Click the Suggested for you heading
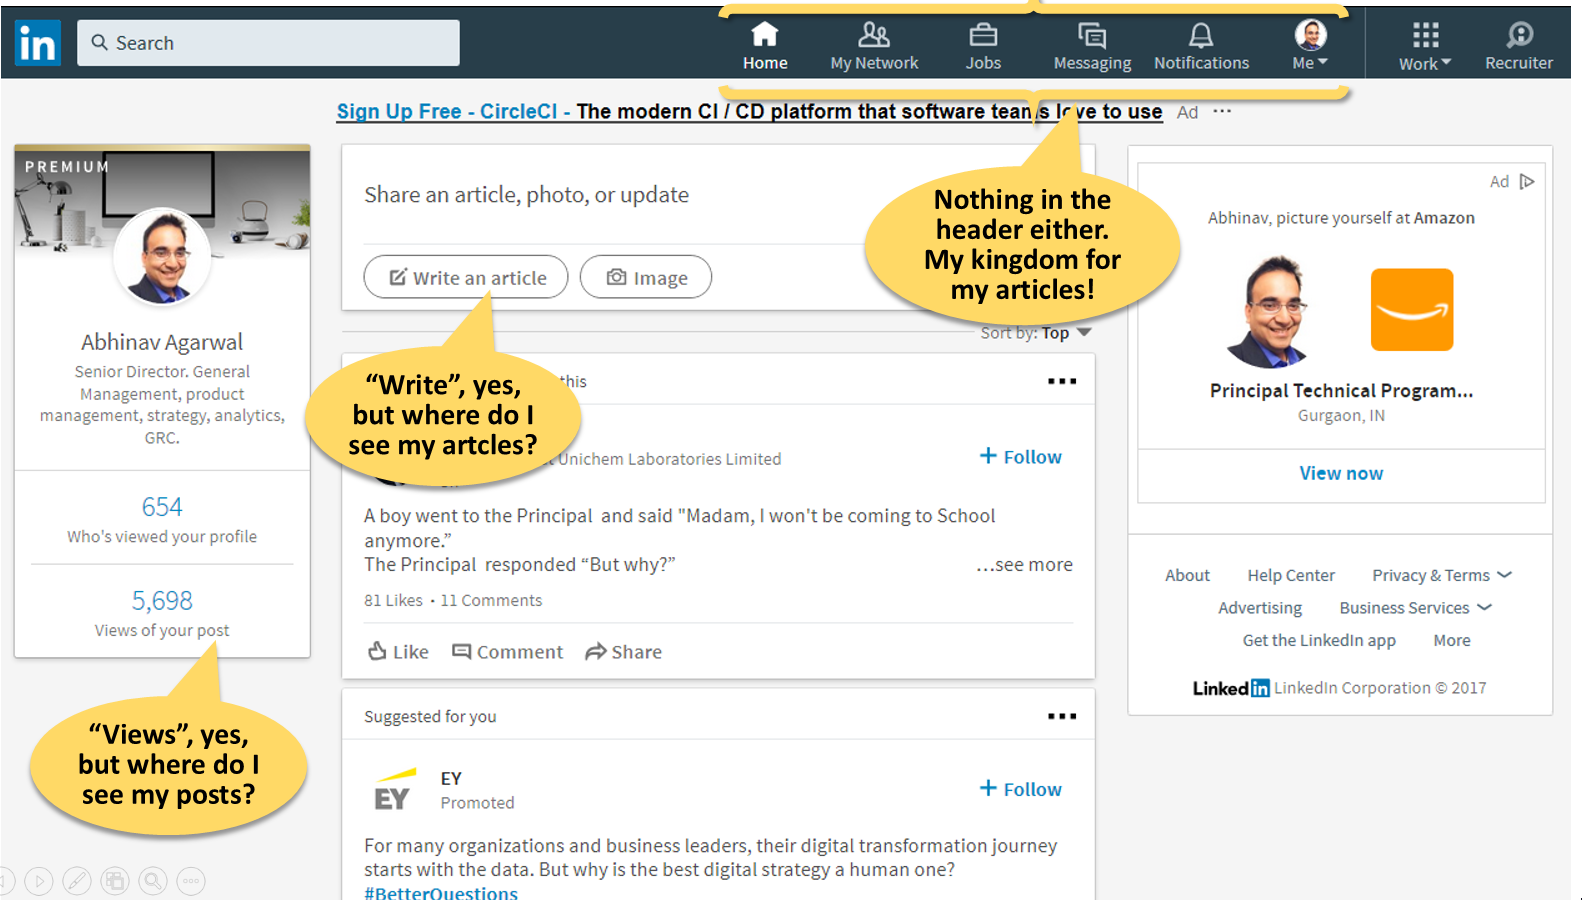 click(430, 716)
